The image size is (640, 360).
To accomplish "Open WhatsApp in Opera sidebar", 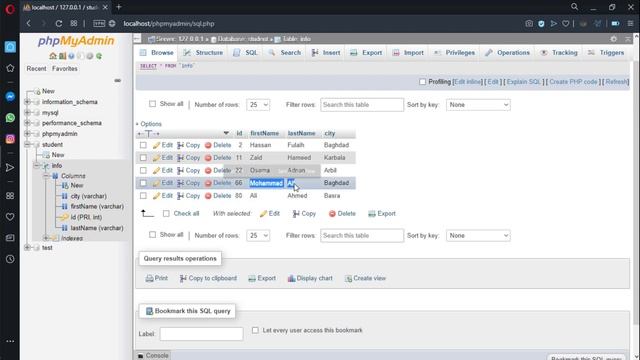I will (x=10, y=118).
